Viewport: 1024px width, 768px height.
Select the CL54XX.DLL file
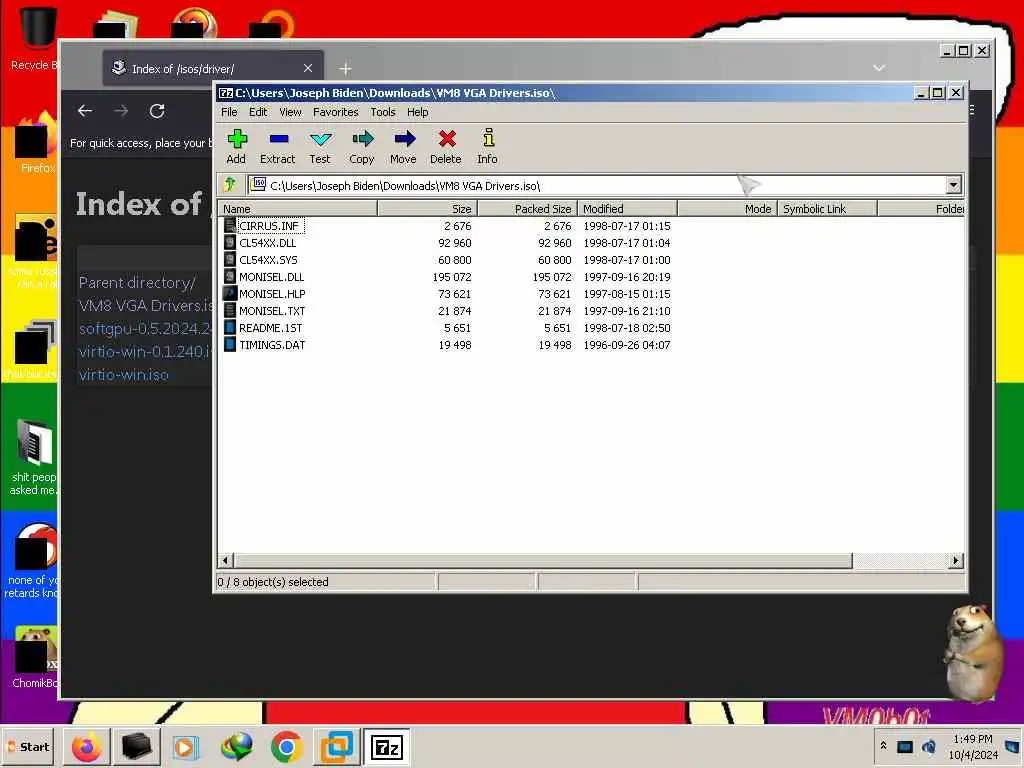click(x=268, y=243)
